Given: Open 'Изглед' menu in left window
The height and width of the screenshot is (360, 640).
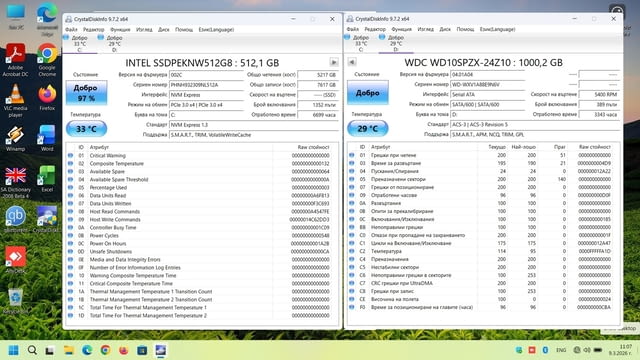Looking at the screenshot, I should pos(144,29).
